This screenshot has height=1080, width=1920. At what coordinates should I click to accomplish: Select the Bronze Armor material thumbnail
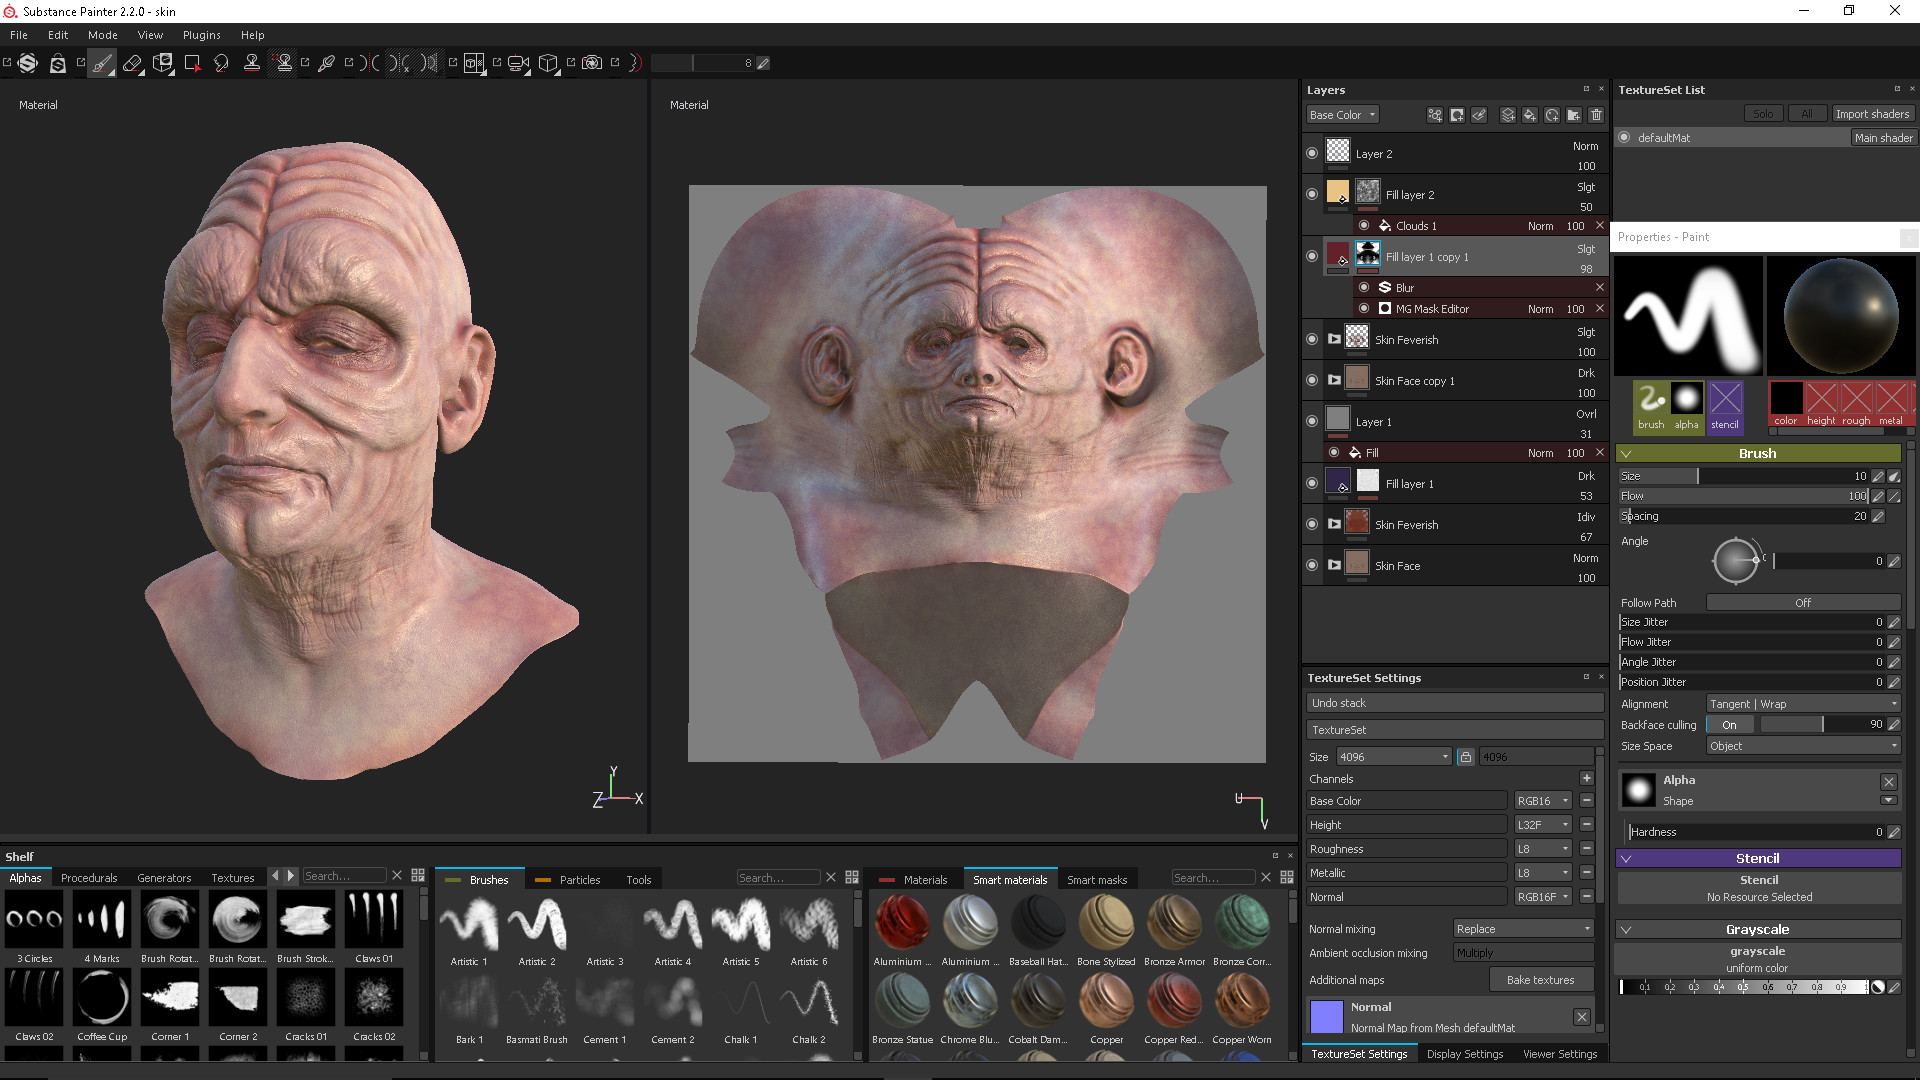(x=1174, y=922)
